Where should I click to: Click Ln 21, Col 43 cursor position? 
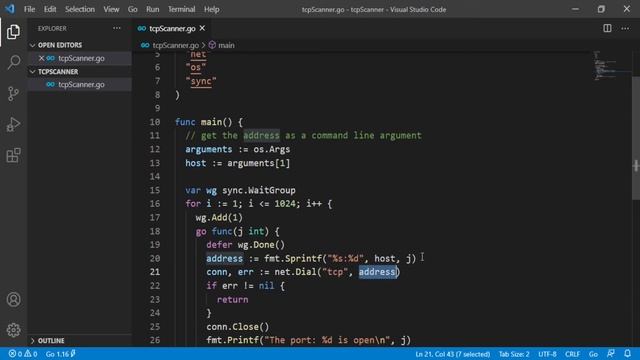[452, 354]
